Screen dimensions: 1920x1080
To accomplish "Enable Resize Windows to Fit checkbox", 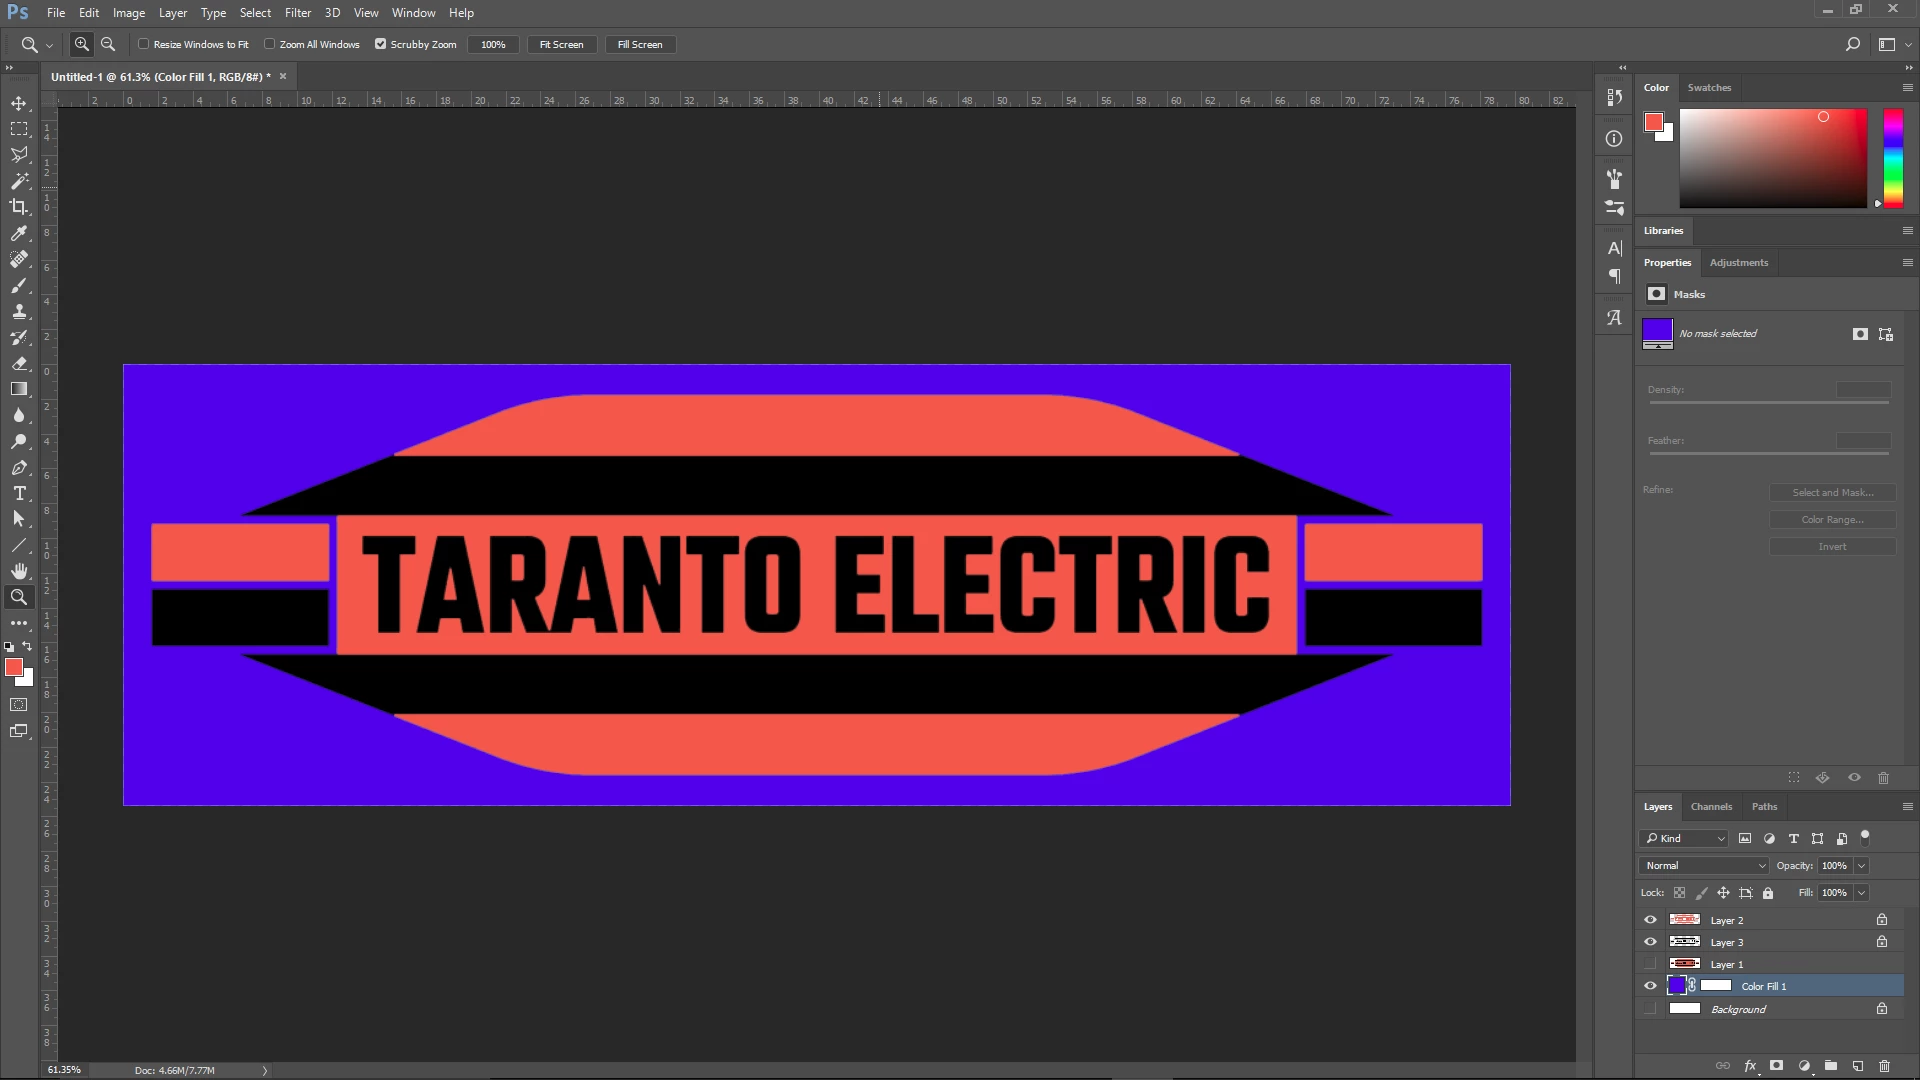I will tap(144, 44).
